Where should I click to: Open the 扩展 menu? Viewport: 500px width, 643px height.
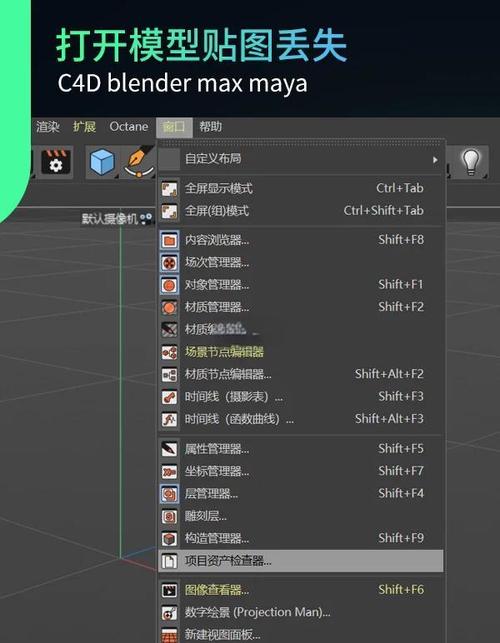coord(84,127)
